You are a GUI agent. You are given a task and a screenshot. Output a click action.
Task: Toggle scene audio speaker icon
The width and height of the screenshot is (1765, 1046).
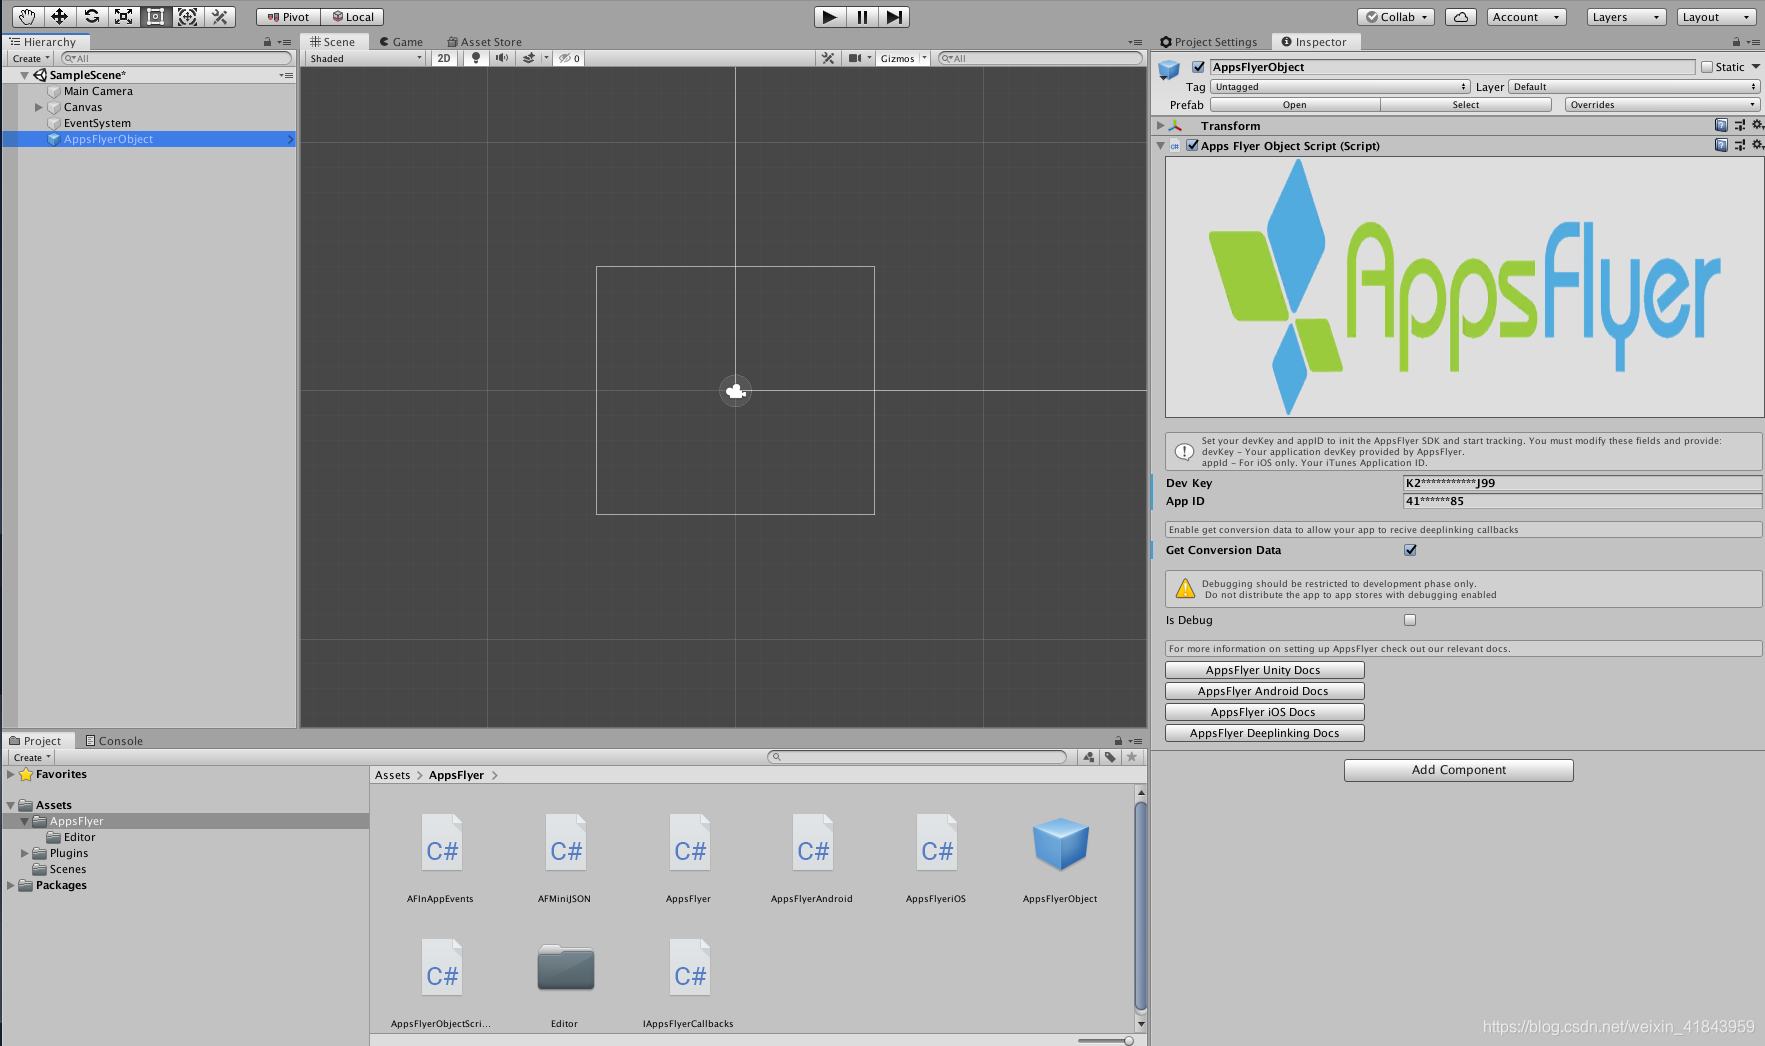(x=501, y=58)
